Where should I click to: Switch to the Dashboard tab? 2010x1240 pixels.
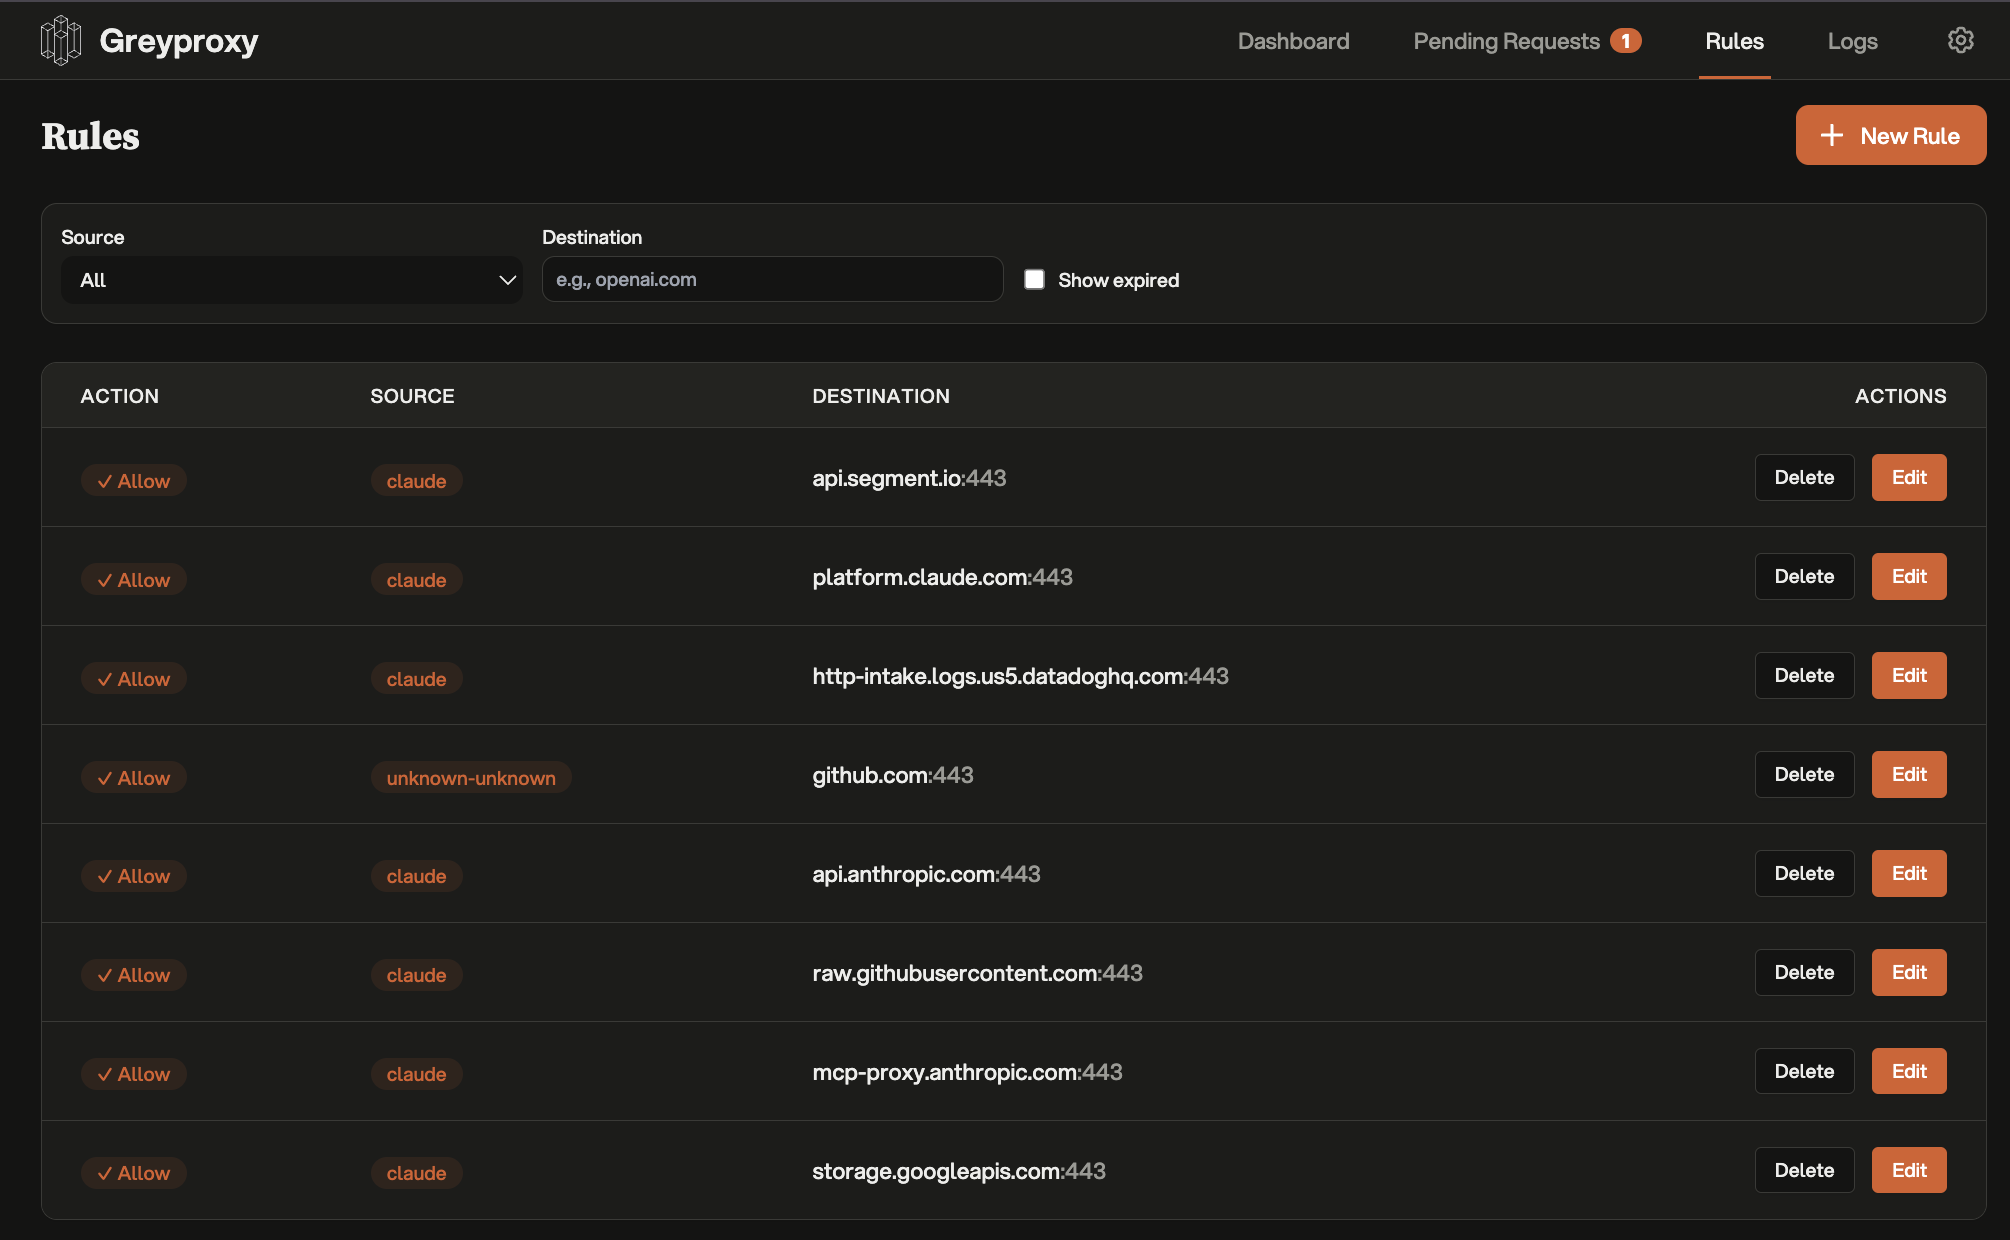coord(1293,41)
